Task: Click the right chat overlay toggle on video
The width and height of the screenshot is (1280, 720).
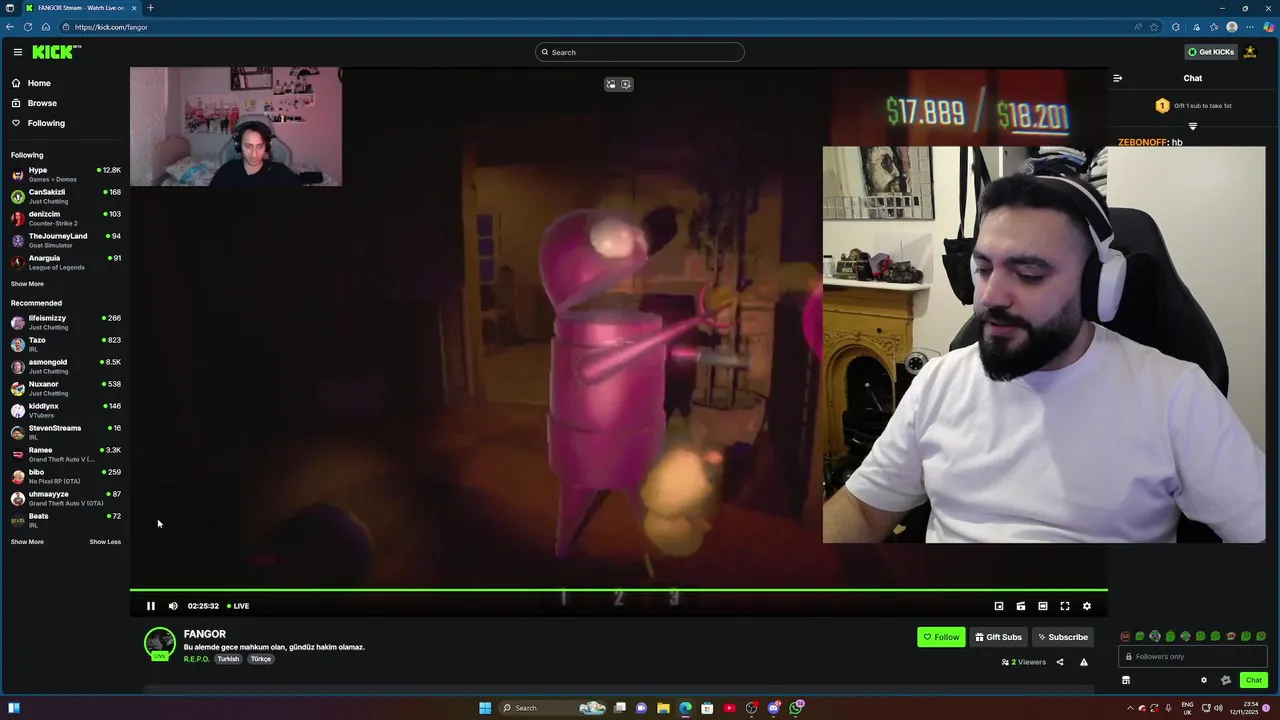Action: click(626, 84)
